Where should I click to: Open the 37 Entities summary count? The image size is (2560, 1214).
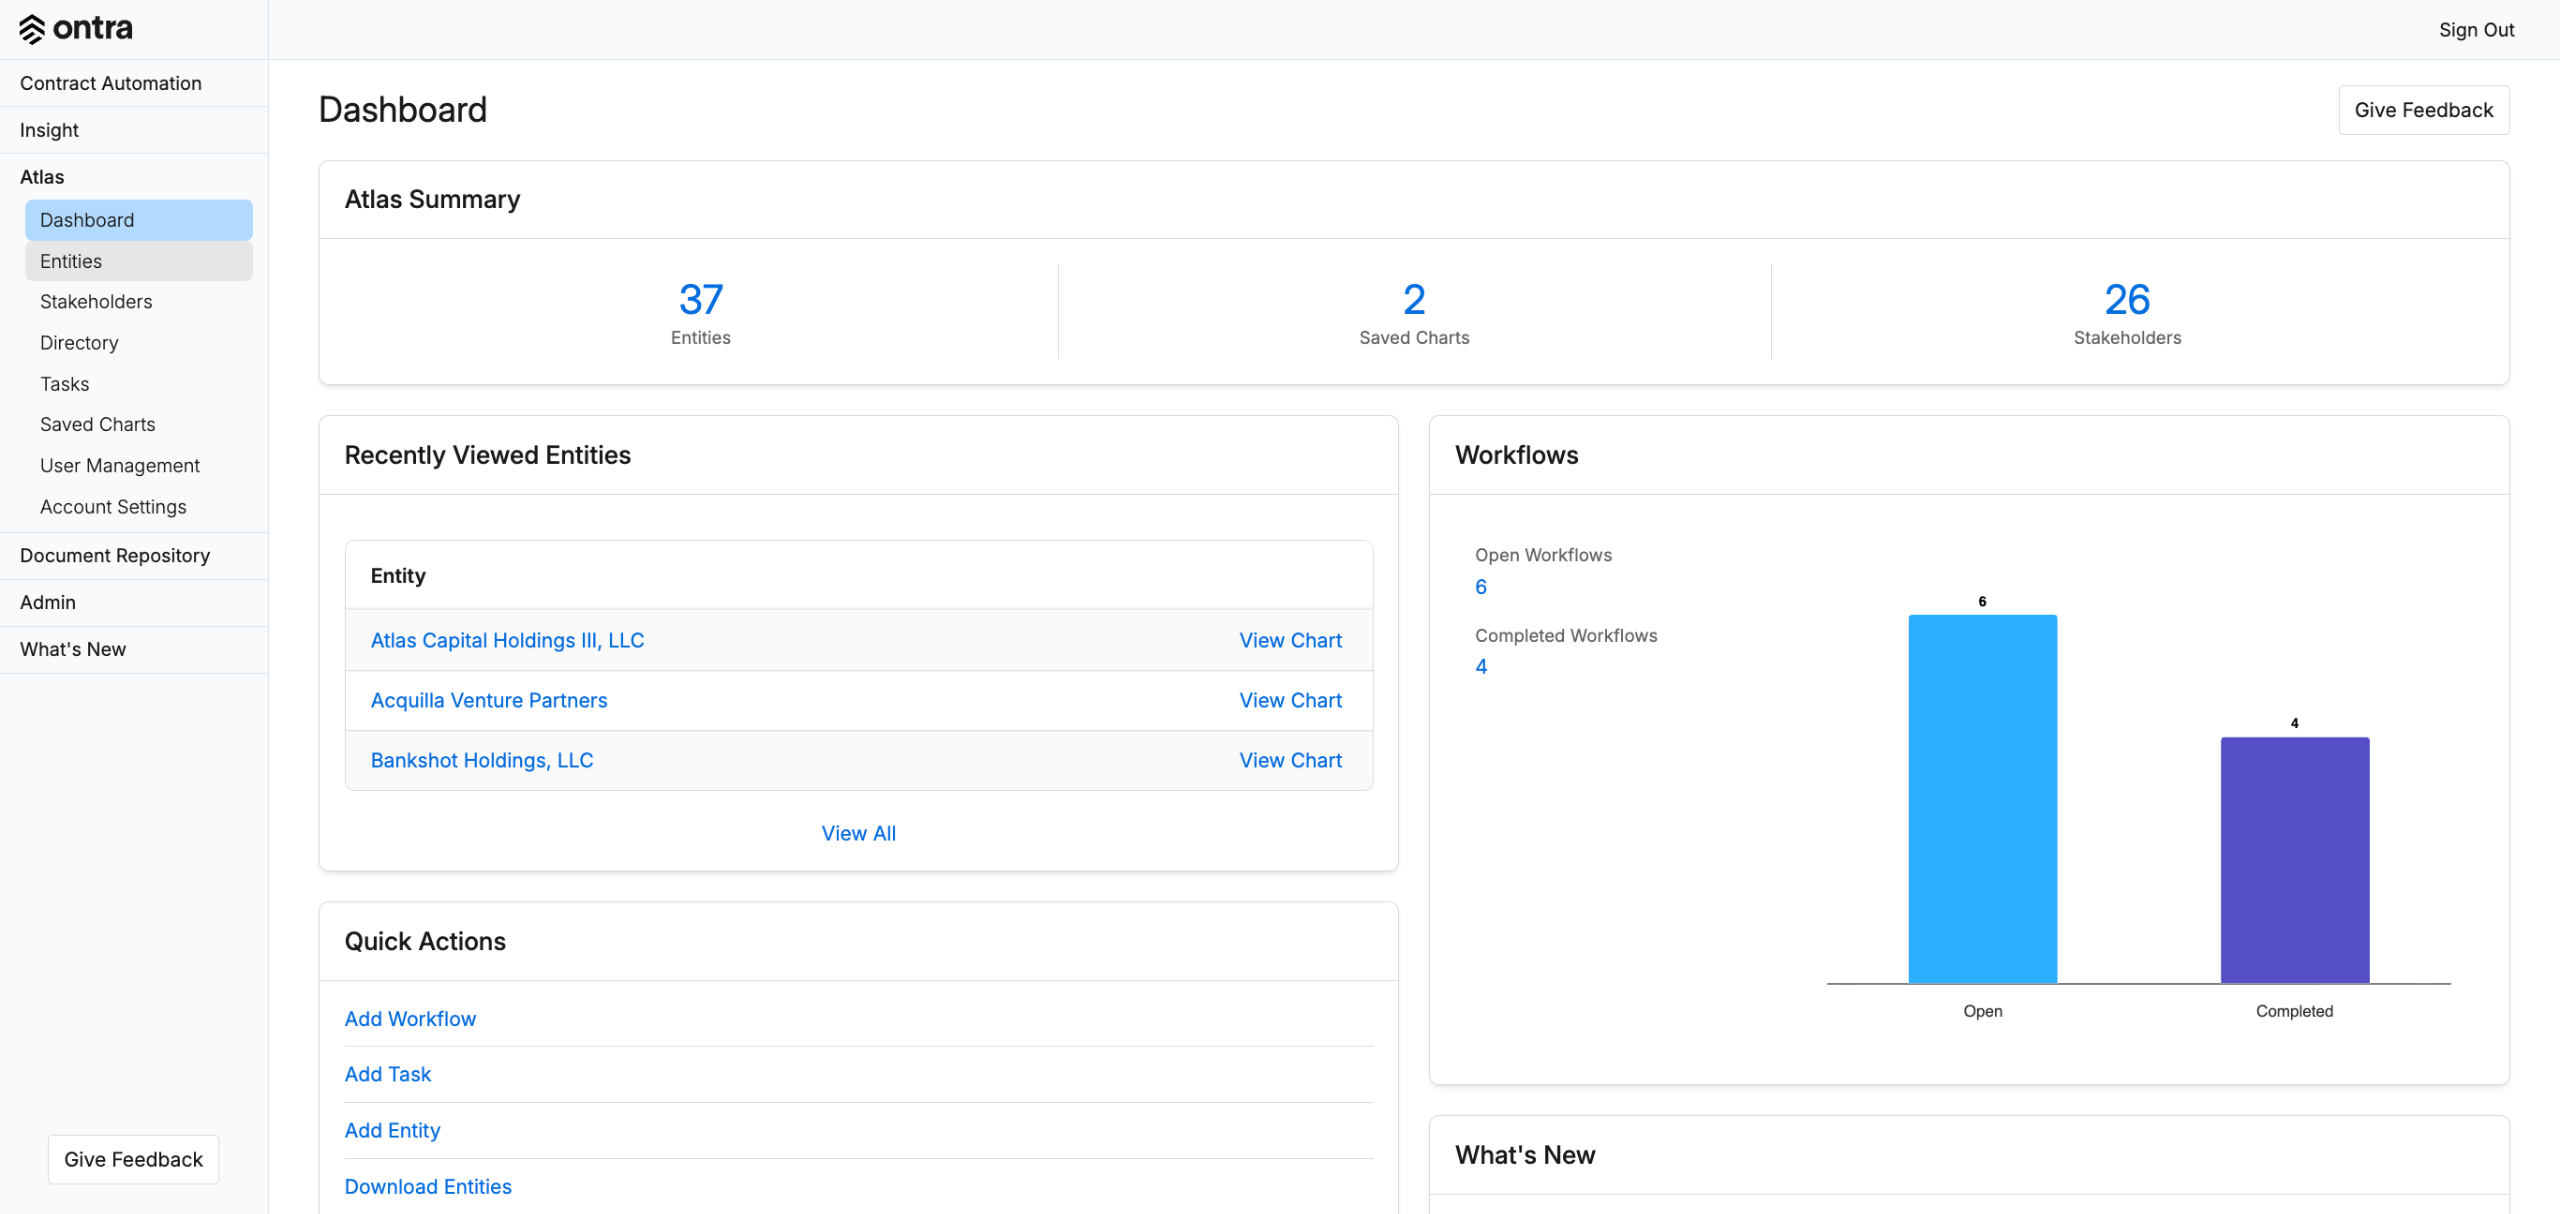(700, 300)
